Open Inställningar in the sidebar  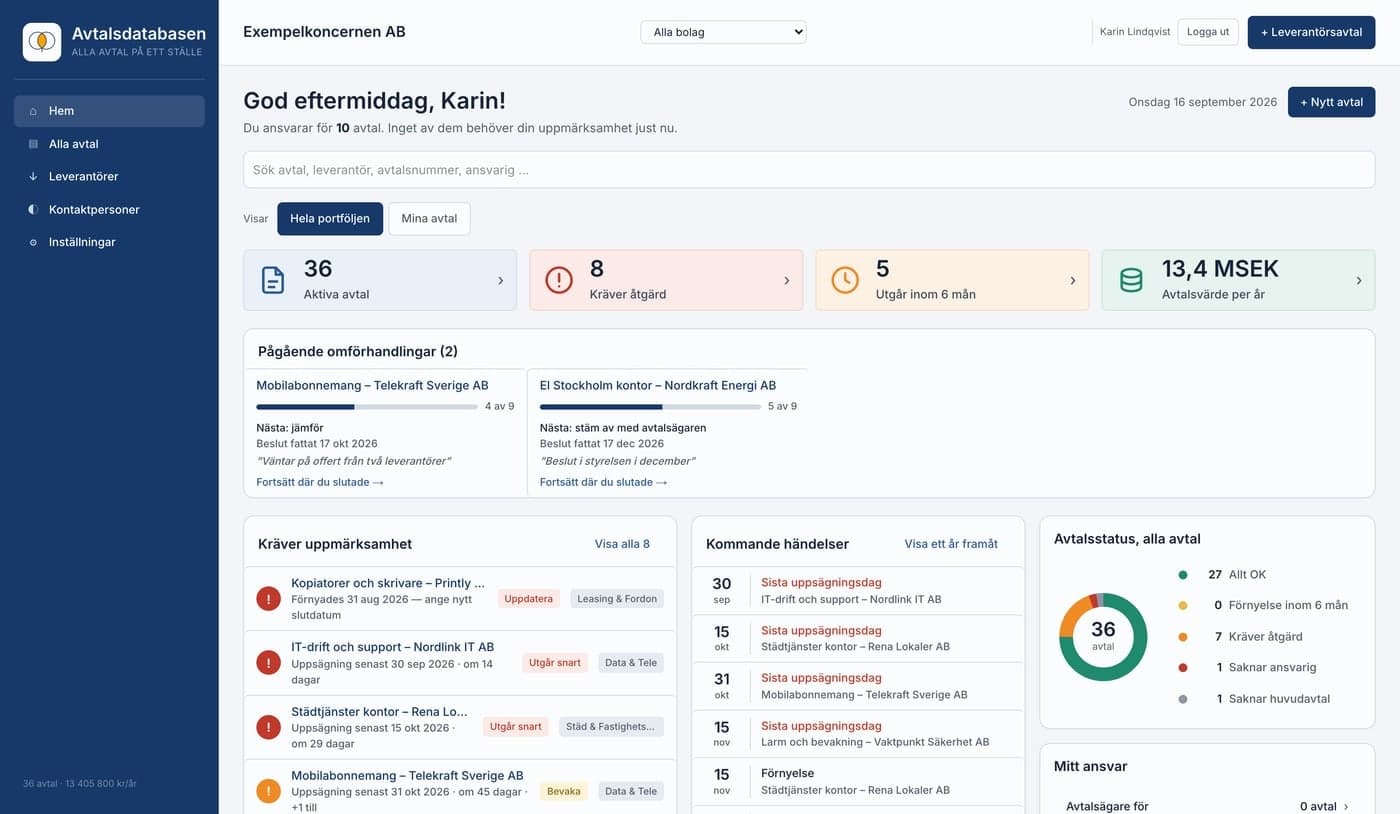pos(109,243)
